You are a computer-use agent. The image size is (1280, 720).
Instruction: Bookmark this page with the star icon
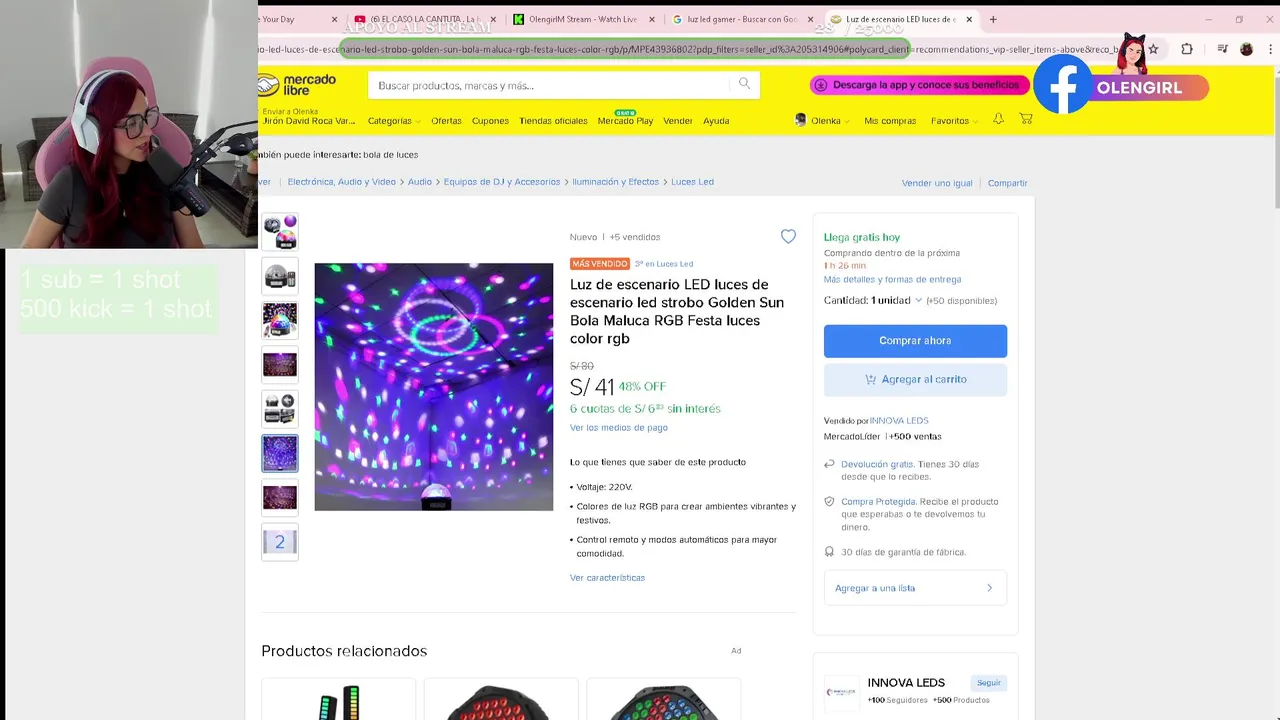click(1153, 49)
